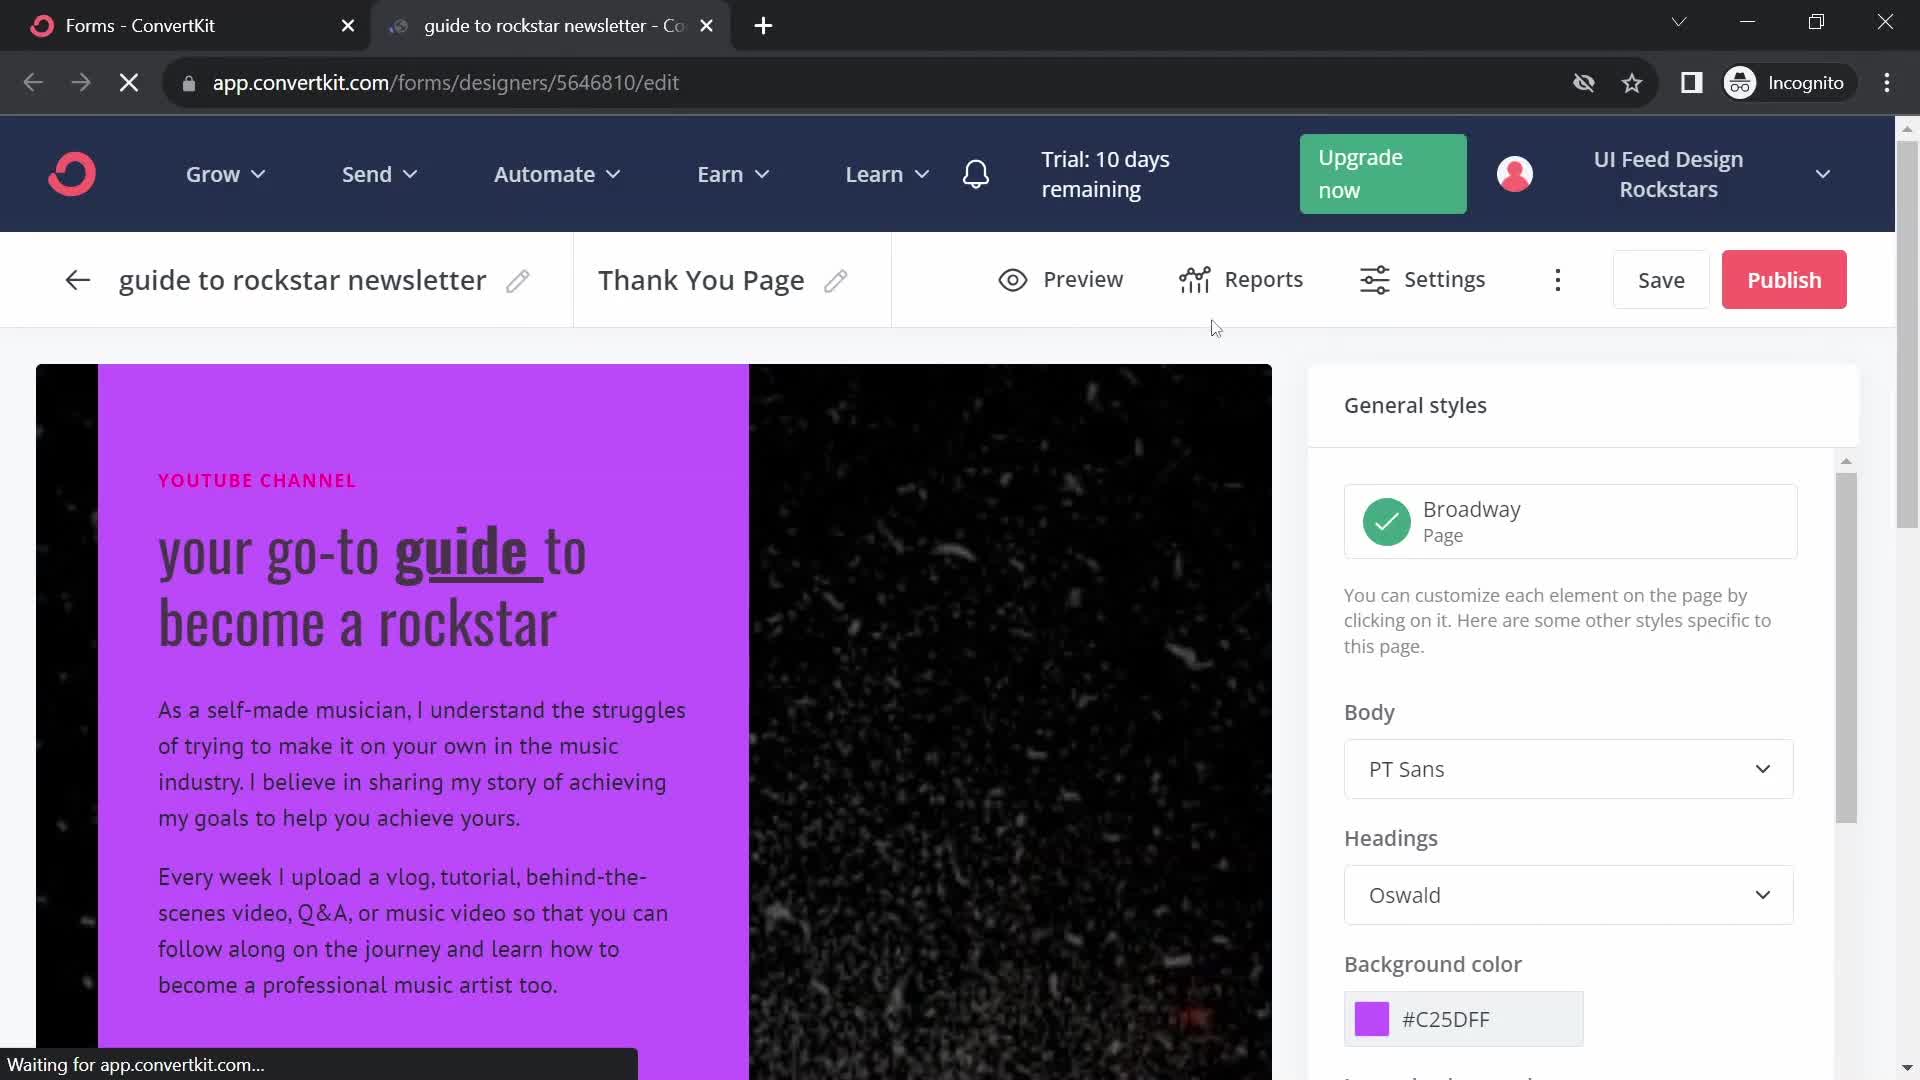Viewport: 1920px width, 1080px height.
Task: Click the background color swatch #C25DFF
Action: click(1373, 1018)
